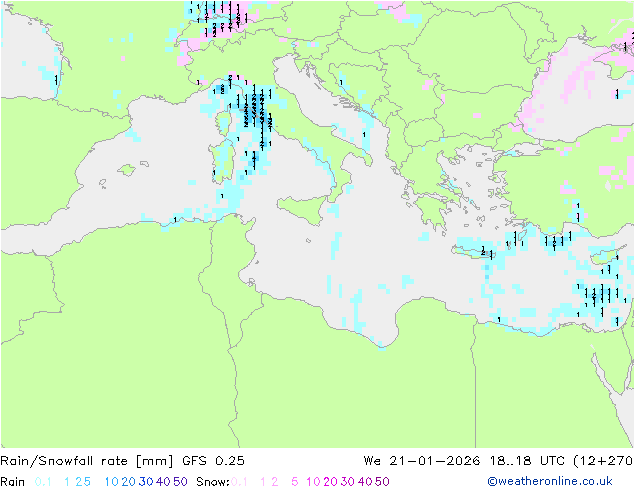Viewport: 634px width, 490px height.
Task: Select the snow legend value 20
Action: click(330, 482)
